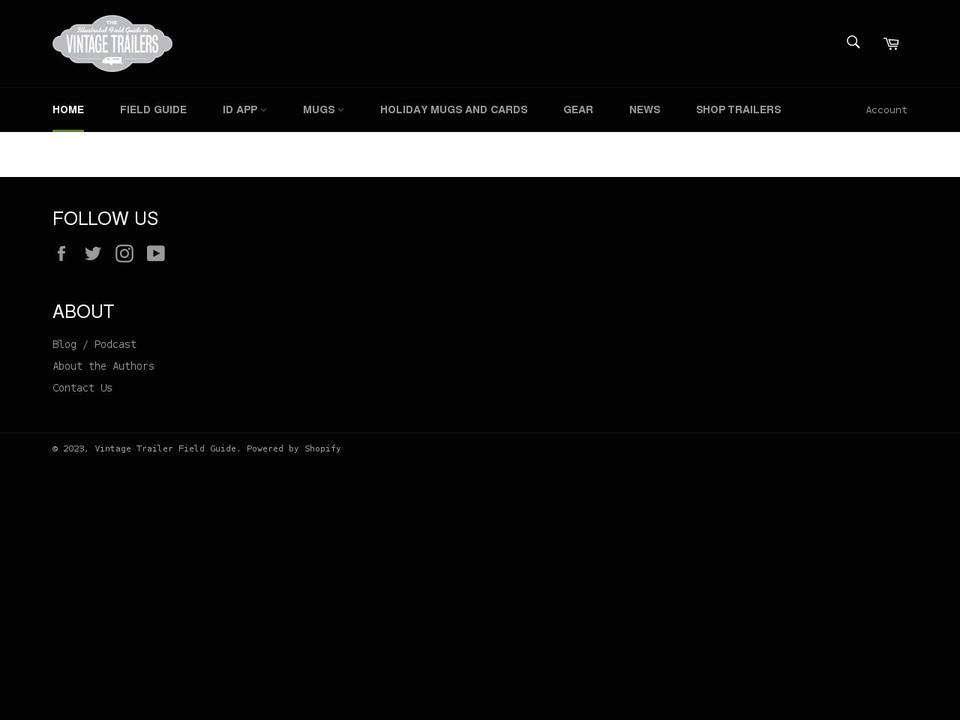The height and width of the screenshot is (720, 960).
Task: Open the Instagram social icon
Action: (124, 253)
